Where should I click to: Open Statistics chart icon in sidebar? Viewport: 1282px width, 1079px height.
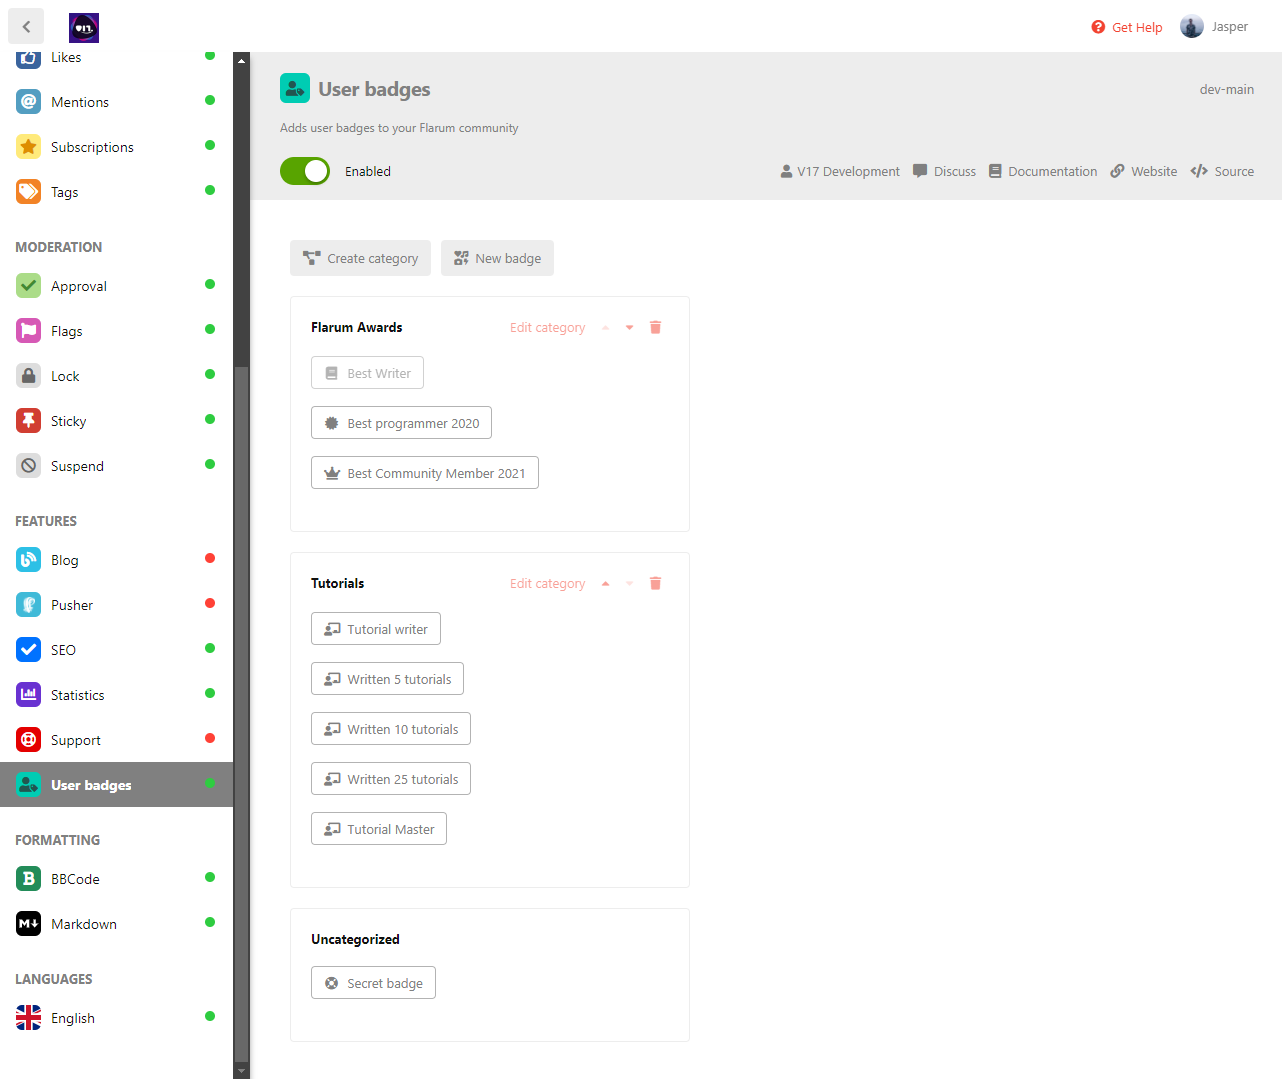[29, 695]
